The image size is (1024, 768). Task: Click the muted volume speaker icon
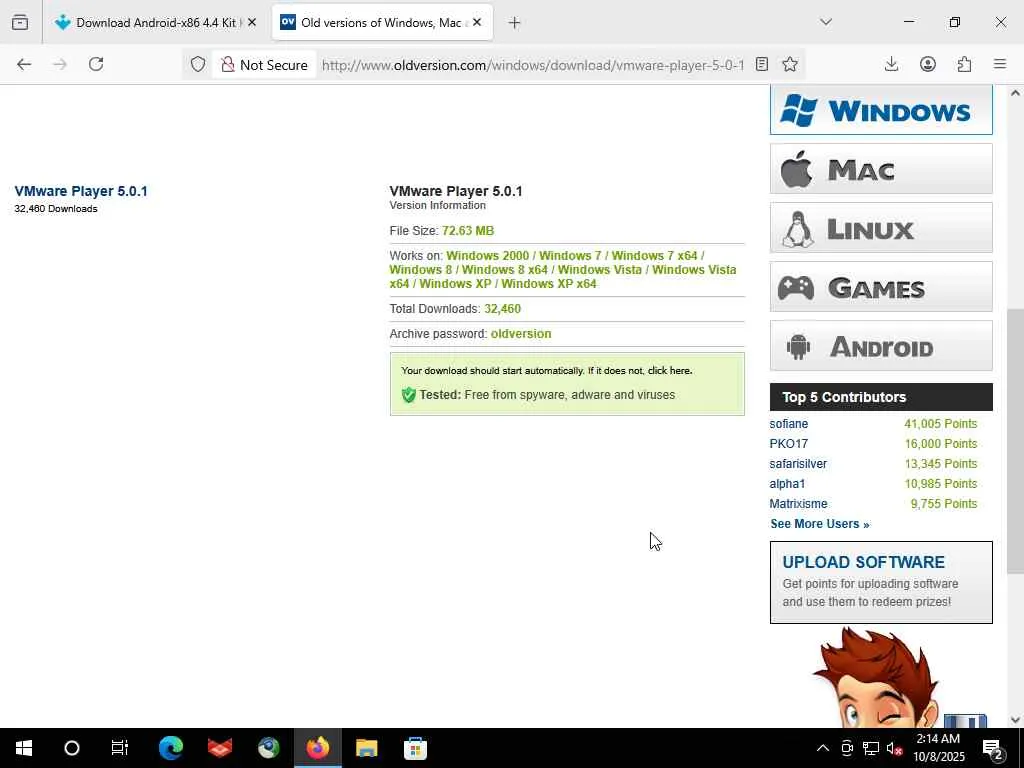(x=894, y=748)
